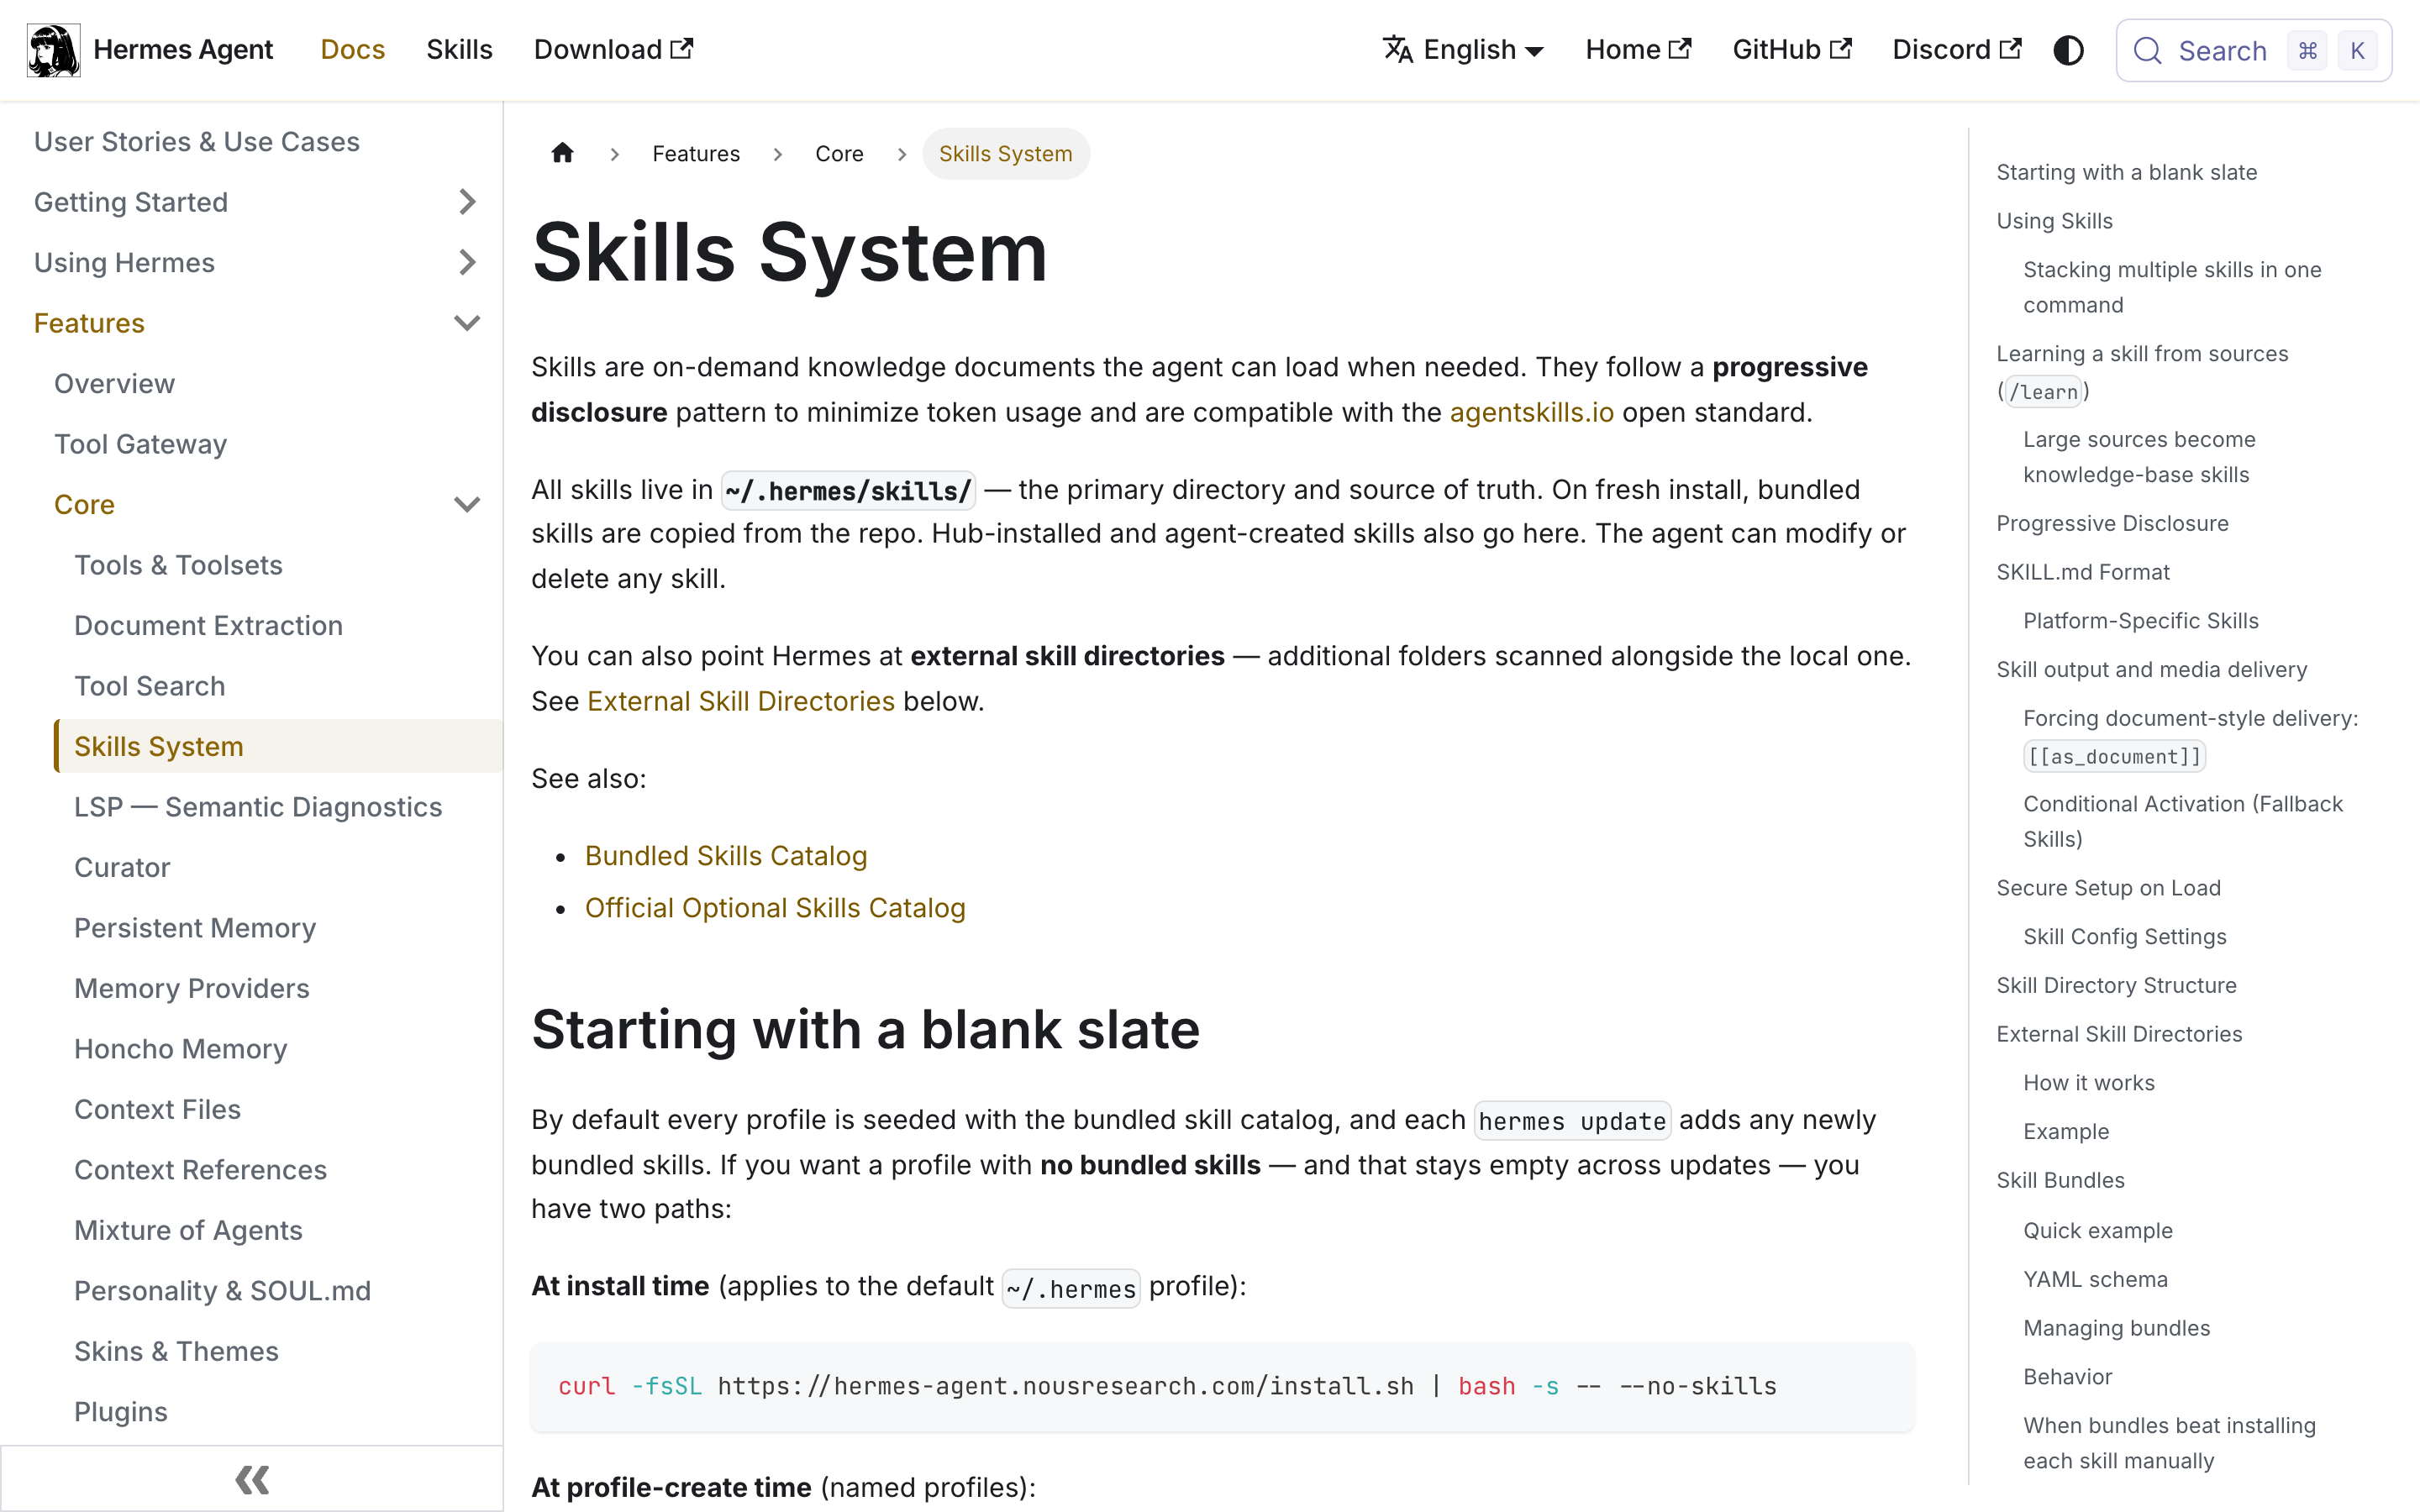The height and width of the screenshot is (1512, 2420).
Task: Open Tool Search in sidebar
Action: [x=149, y=686]
